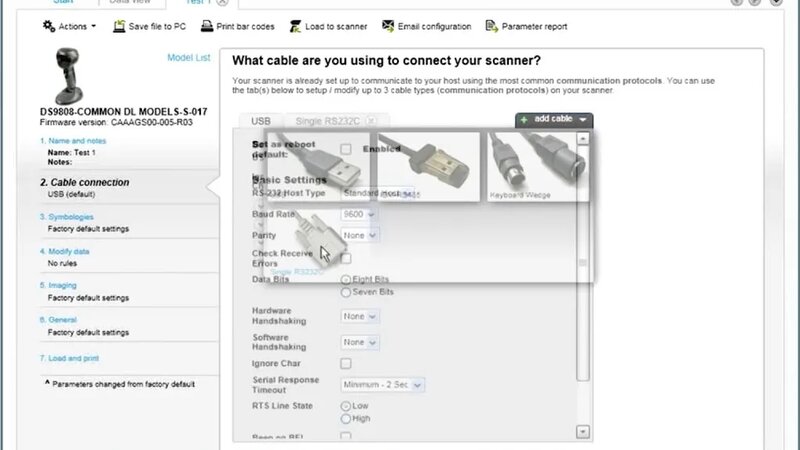
Task: Click the 'No rules' text
Action: (62, 263)
